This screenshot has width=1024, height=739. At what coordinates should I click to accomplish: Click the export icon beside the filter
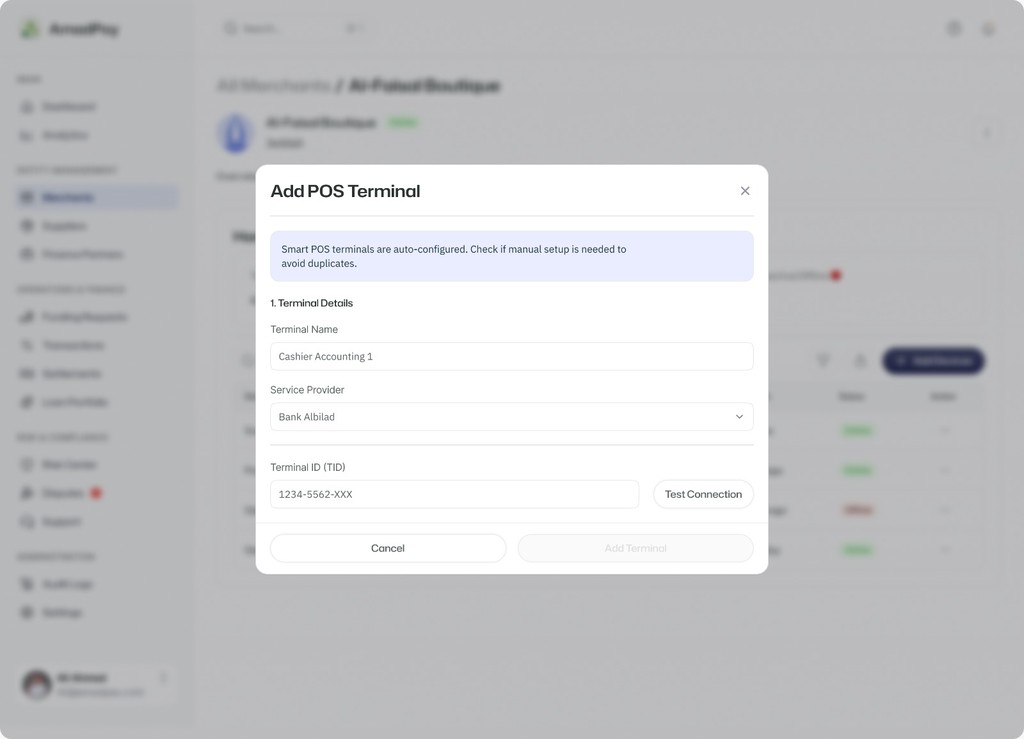859,361
